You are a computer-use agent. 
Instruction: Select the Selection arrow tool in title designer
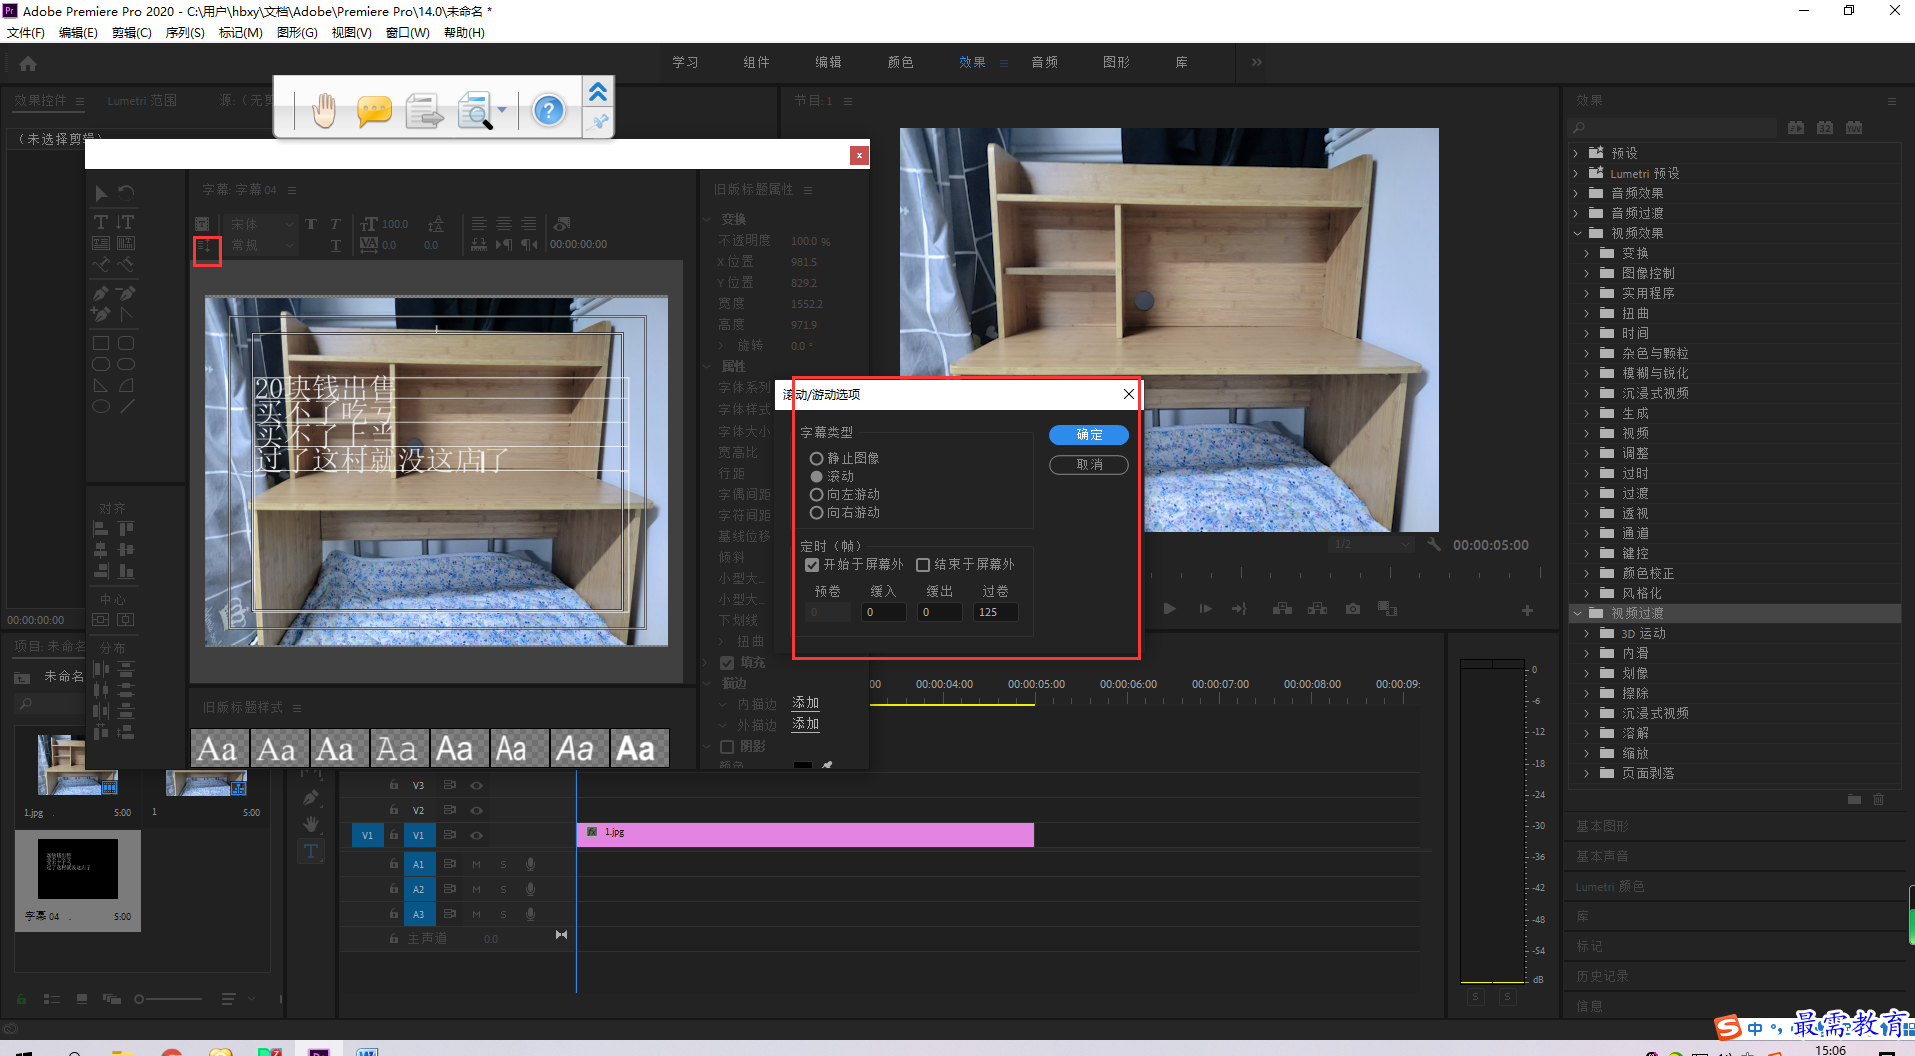point(101,193)
